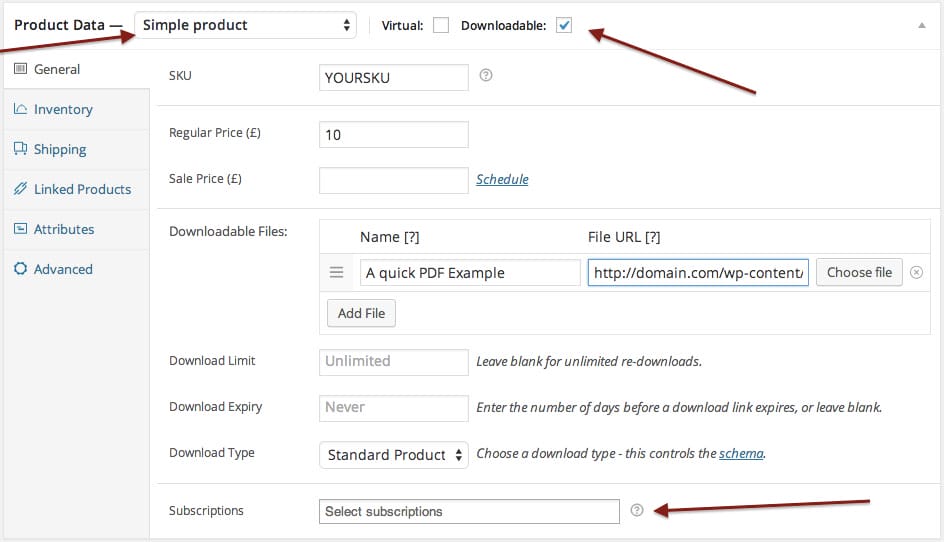Click the Shipping truck icon in sidebar
The image size is (944, 542).
pos(20,149)
